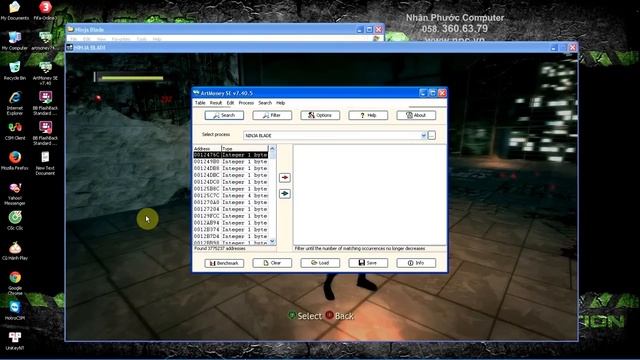Viewport: 640px width, 360px height.
Task: Click the address list scroll-up arrow
Action: 272,148
